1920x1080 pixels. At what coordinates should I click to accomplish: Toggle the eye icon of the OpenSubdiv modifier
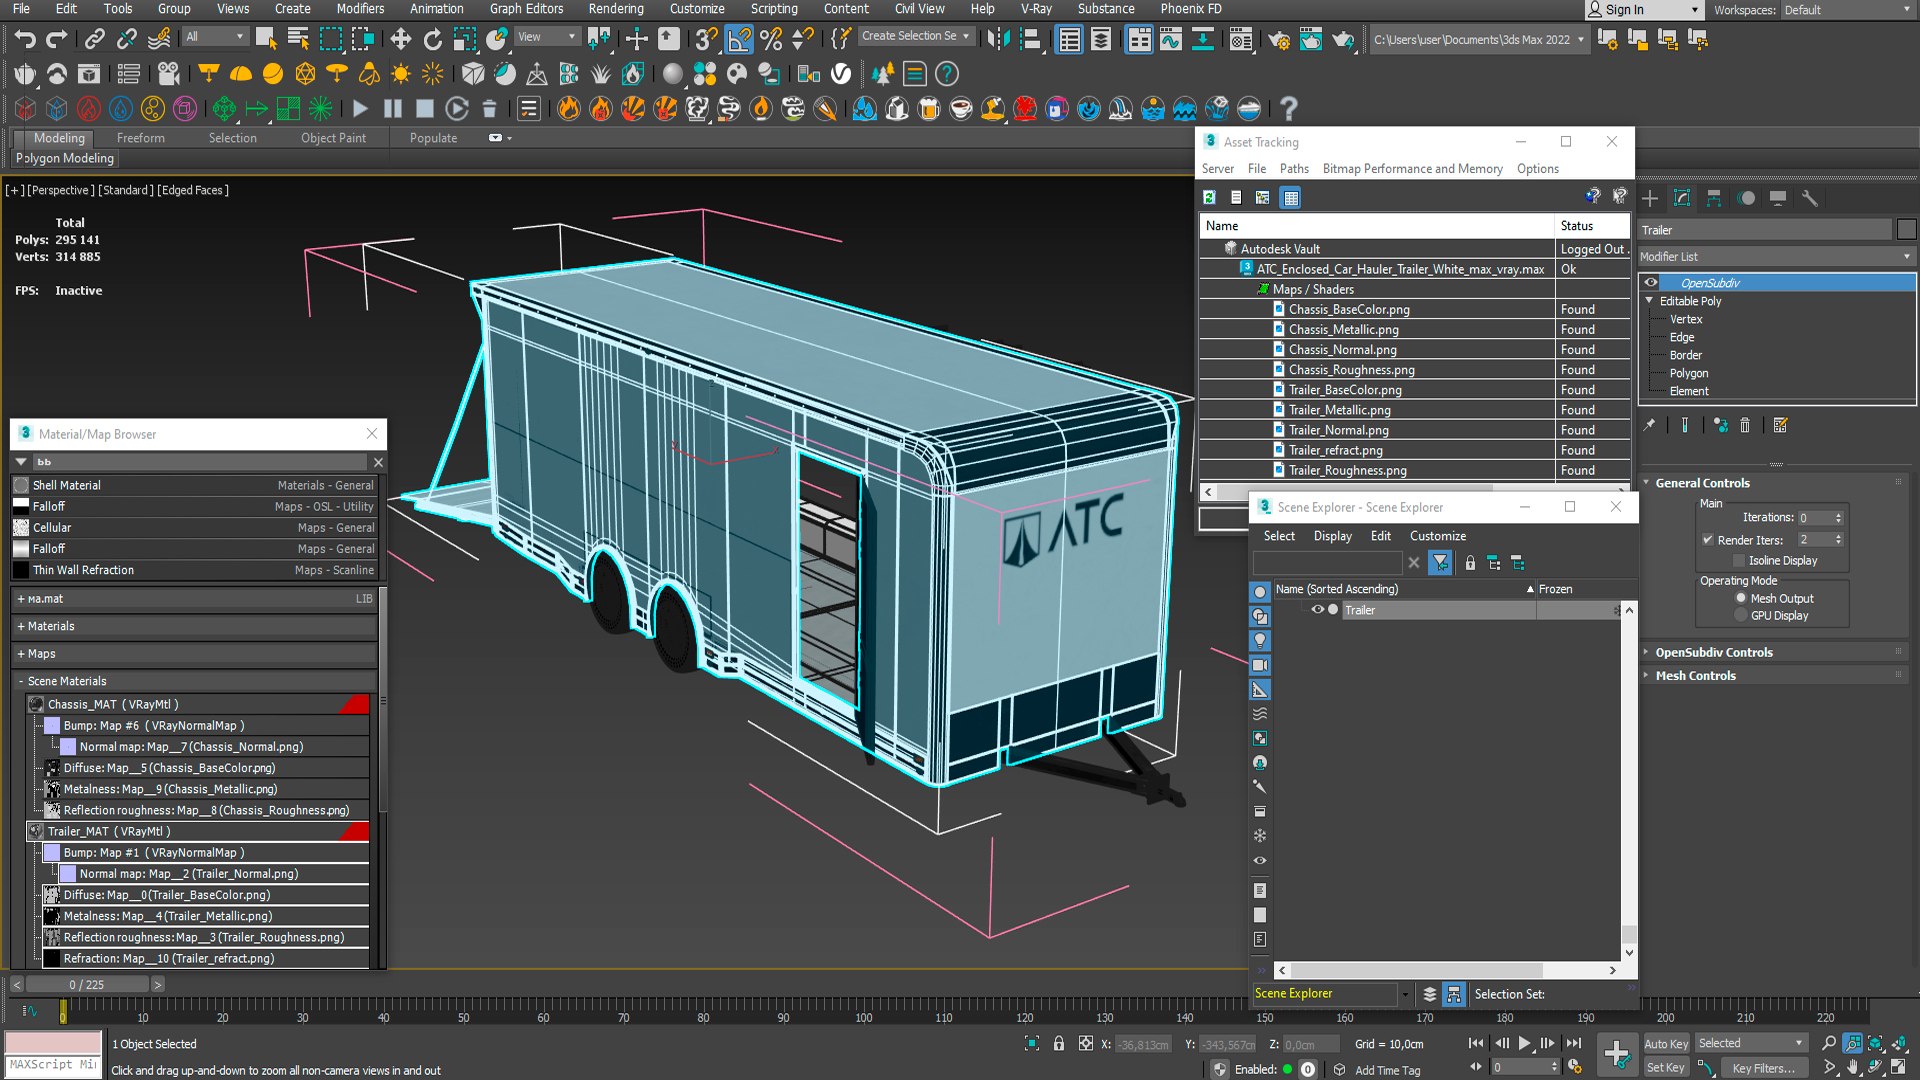coord(1651,283)
